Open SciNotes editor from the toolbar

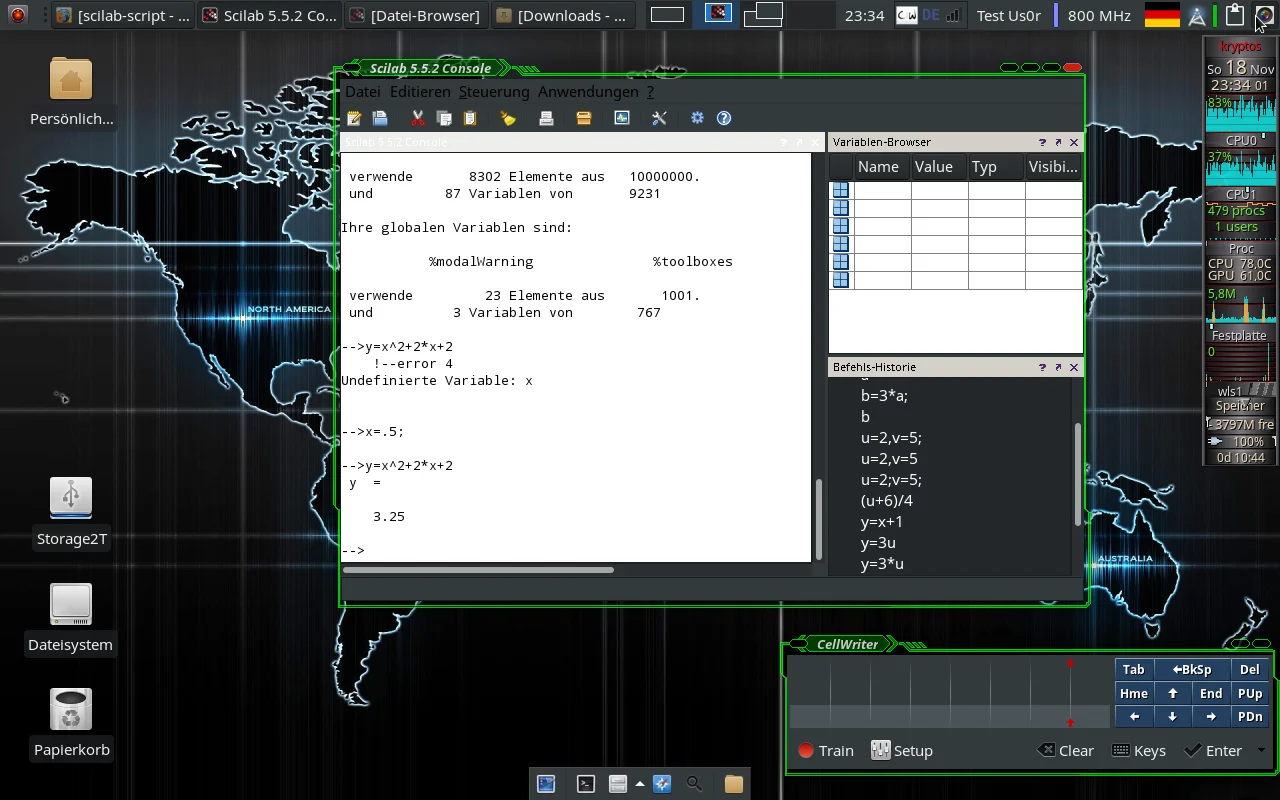click(354, 118)
